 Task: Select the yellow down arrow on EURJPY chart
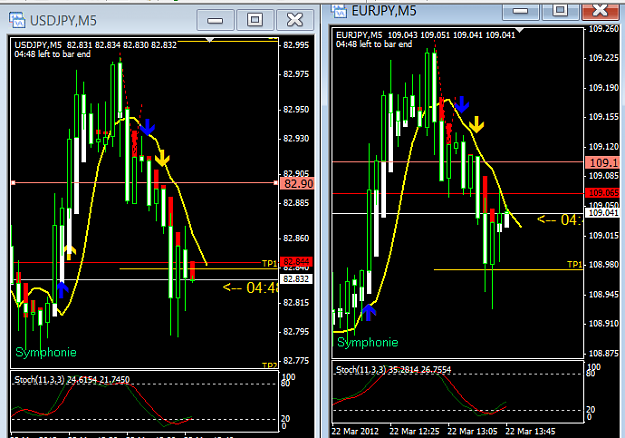[x=476, y=124]
